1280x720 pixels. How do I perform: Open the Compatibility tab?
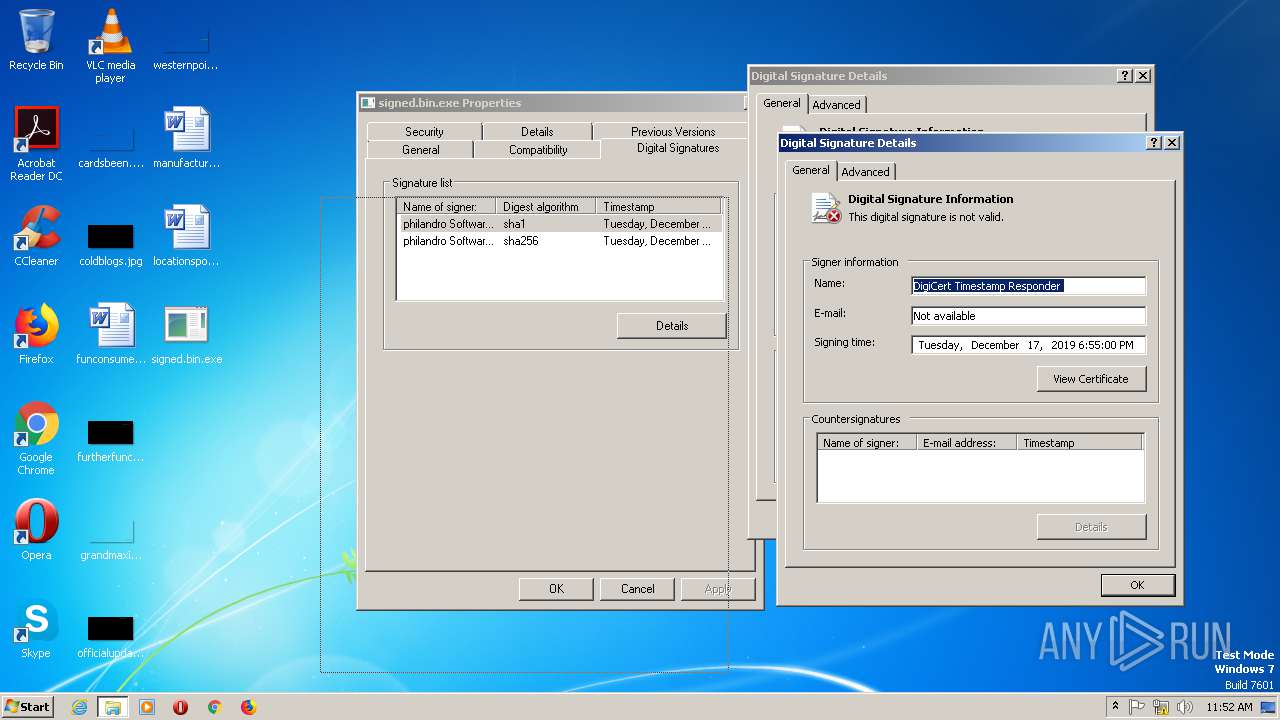pos(538,149)
